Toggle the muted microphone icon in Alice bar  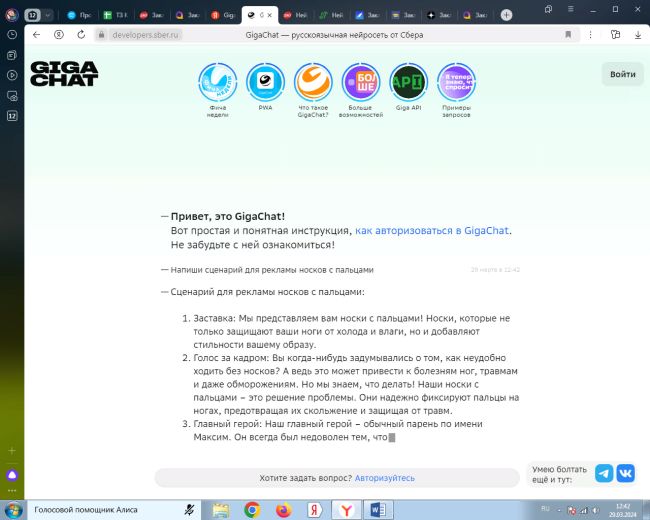click(x=189, y=510)
